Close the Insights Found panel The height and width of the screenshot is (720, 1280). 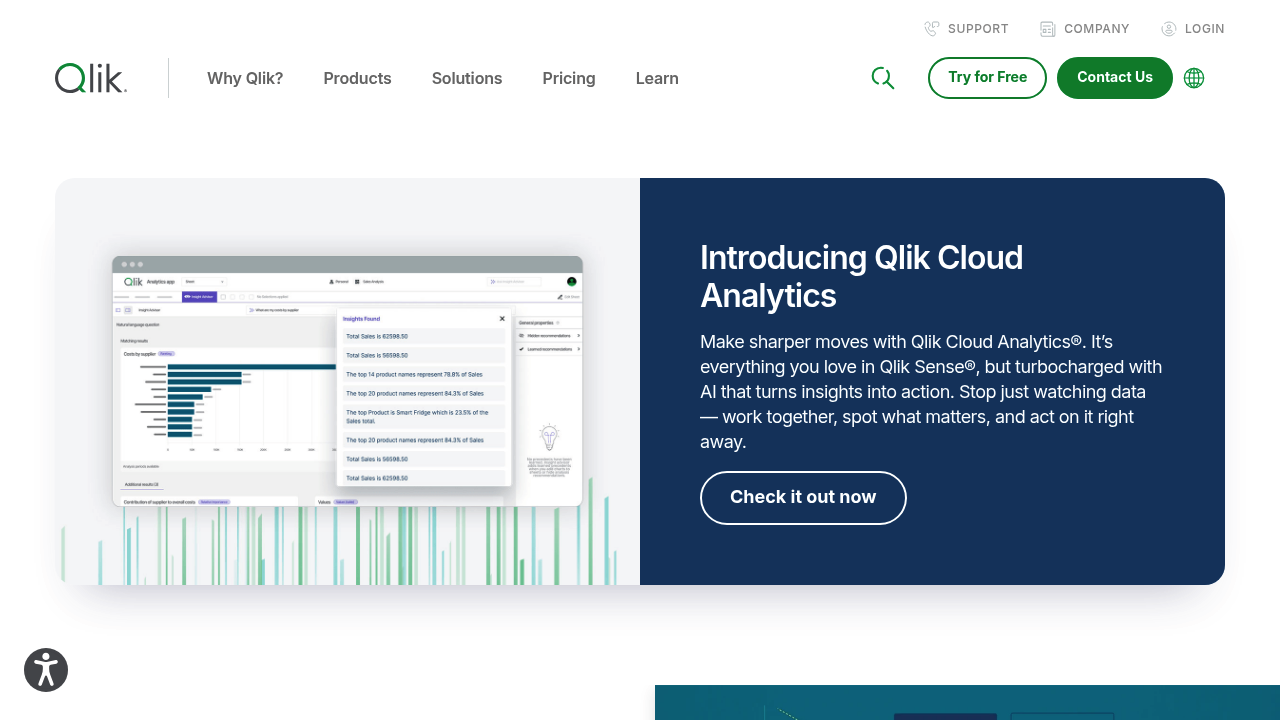click(x=501, y=318)
